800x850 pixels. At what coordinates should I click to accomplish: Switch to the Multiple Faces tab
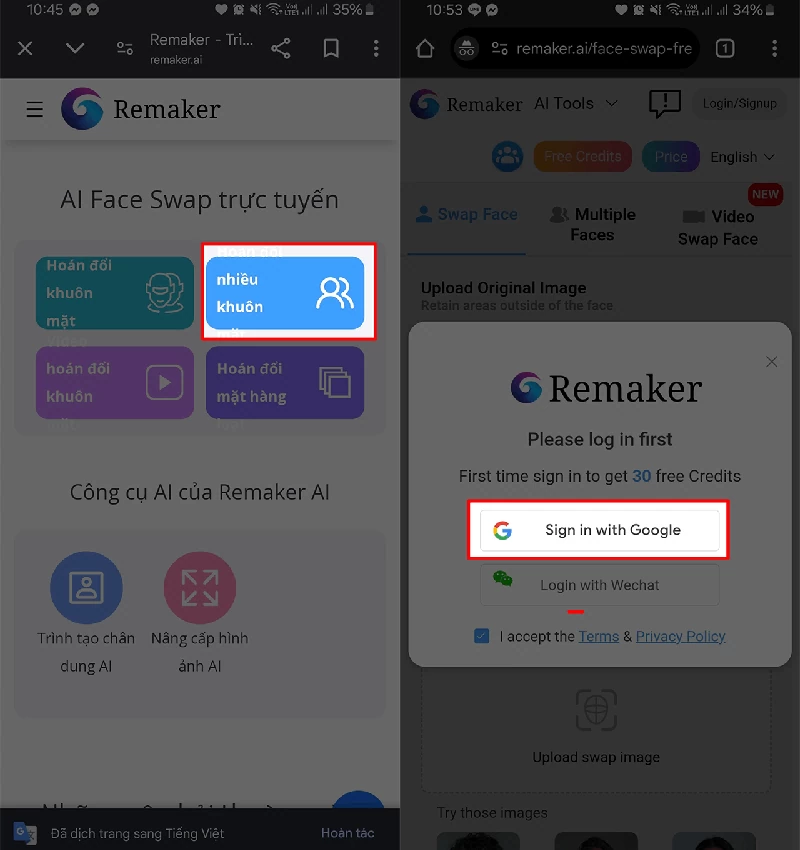[x=592, y=224]
